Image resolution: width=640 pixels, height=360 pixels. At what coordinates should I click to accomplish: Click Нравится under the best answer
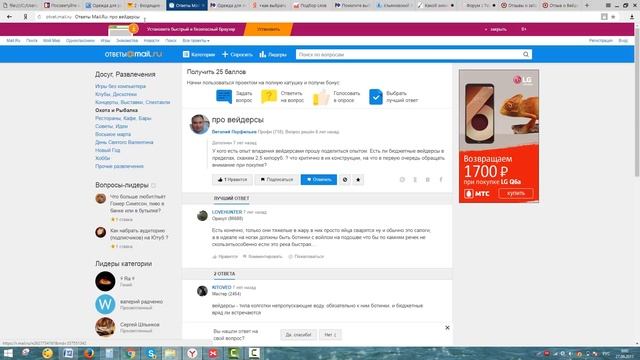(225, 256)
